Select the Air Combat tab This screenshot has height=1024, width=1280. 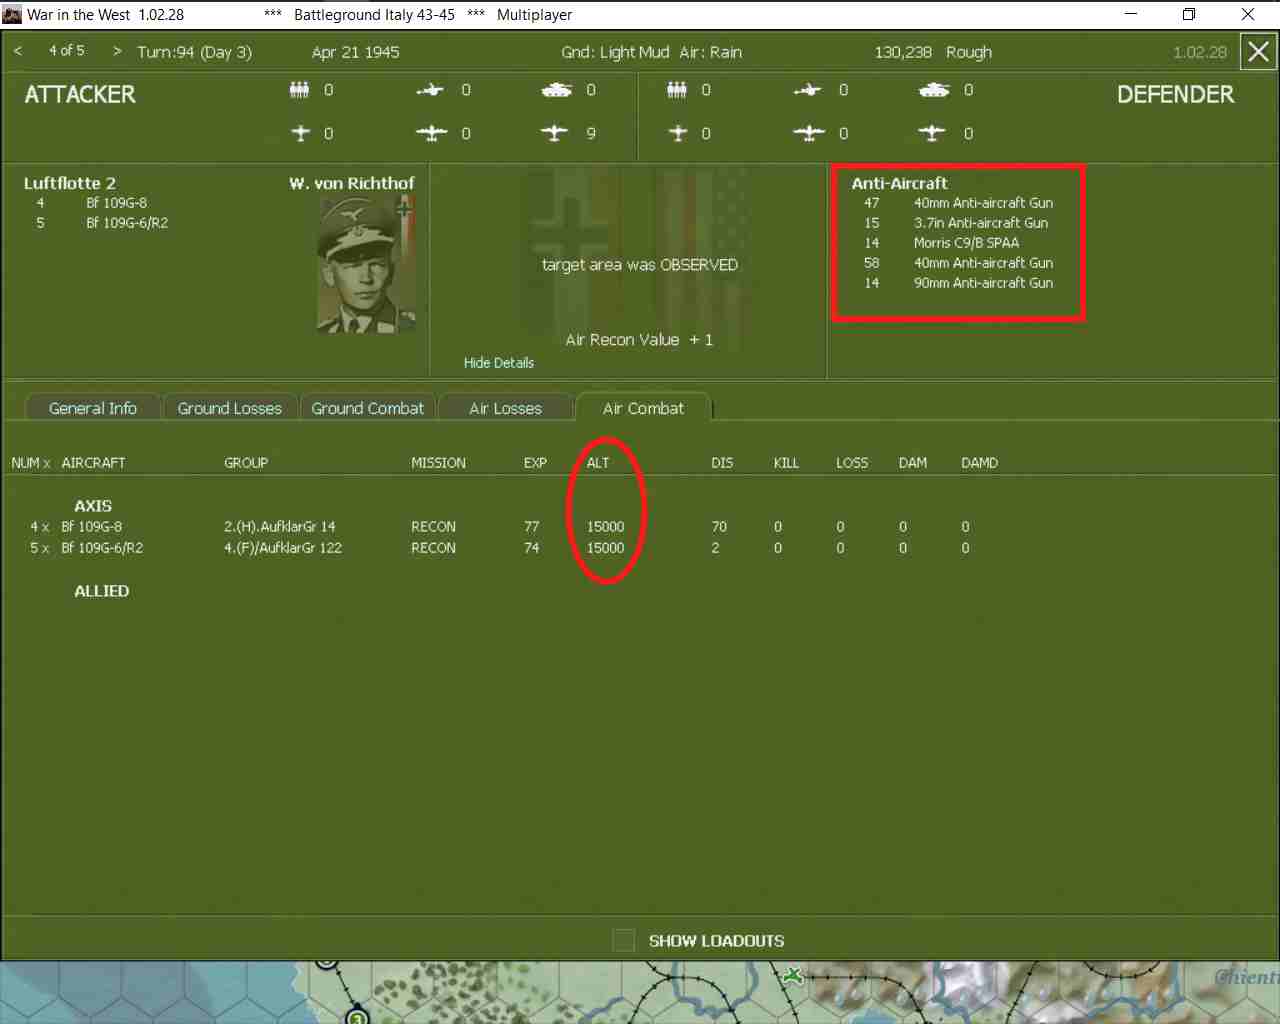click(x=643, y=408)
